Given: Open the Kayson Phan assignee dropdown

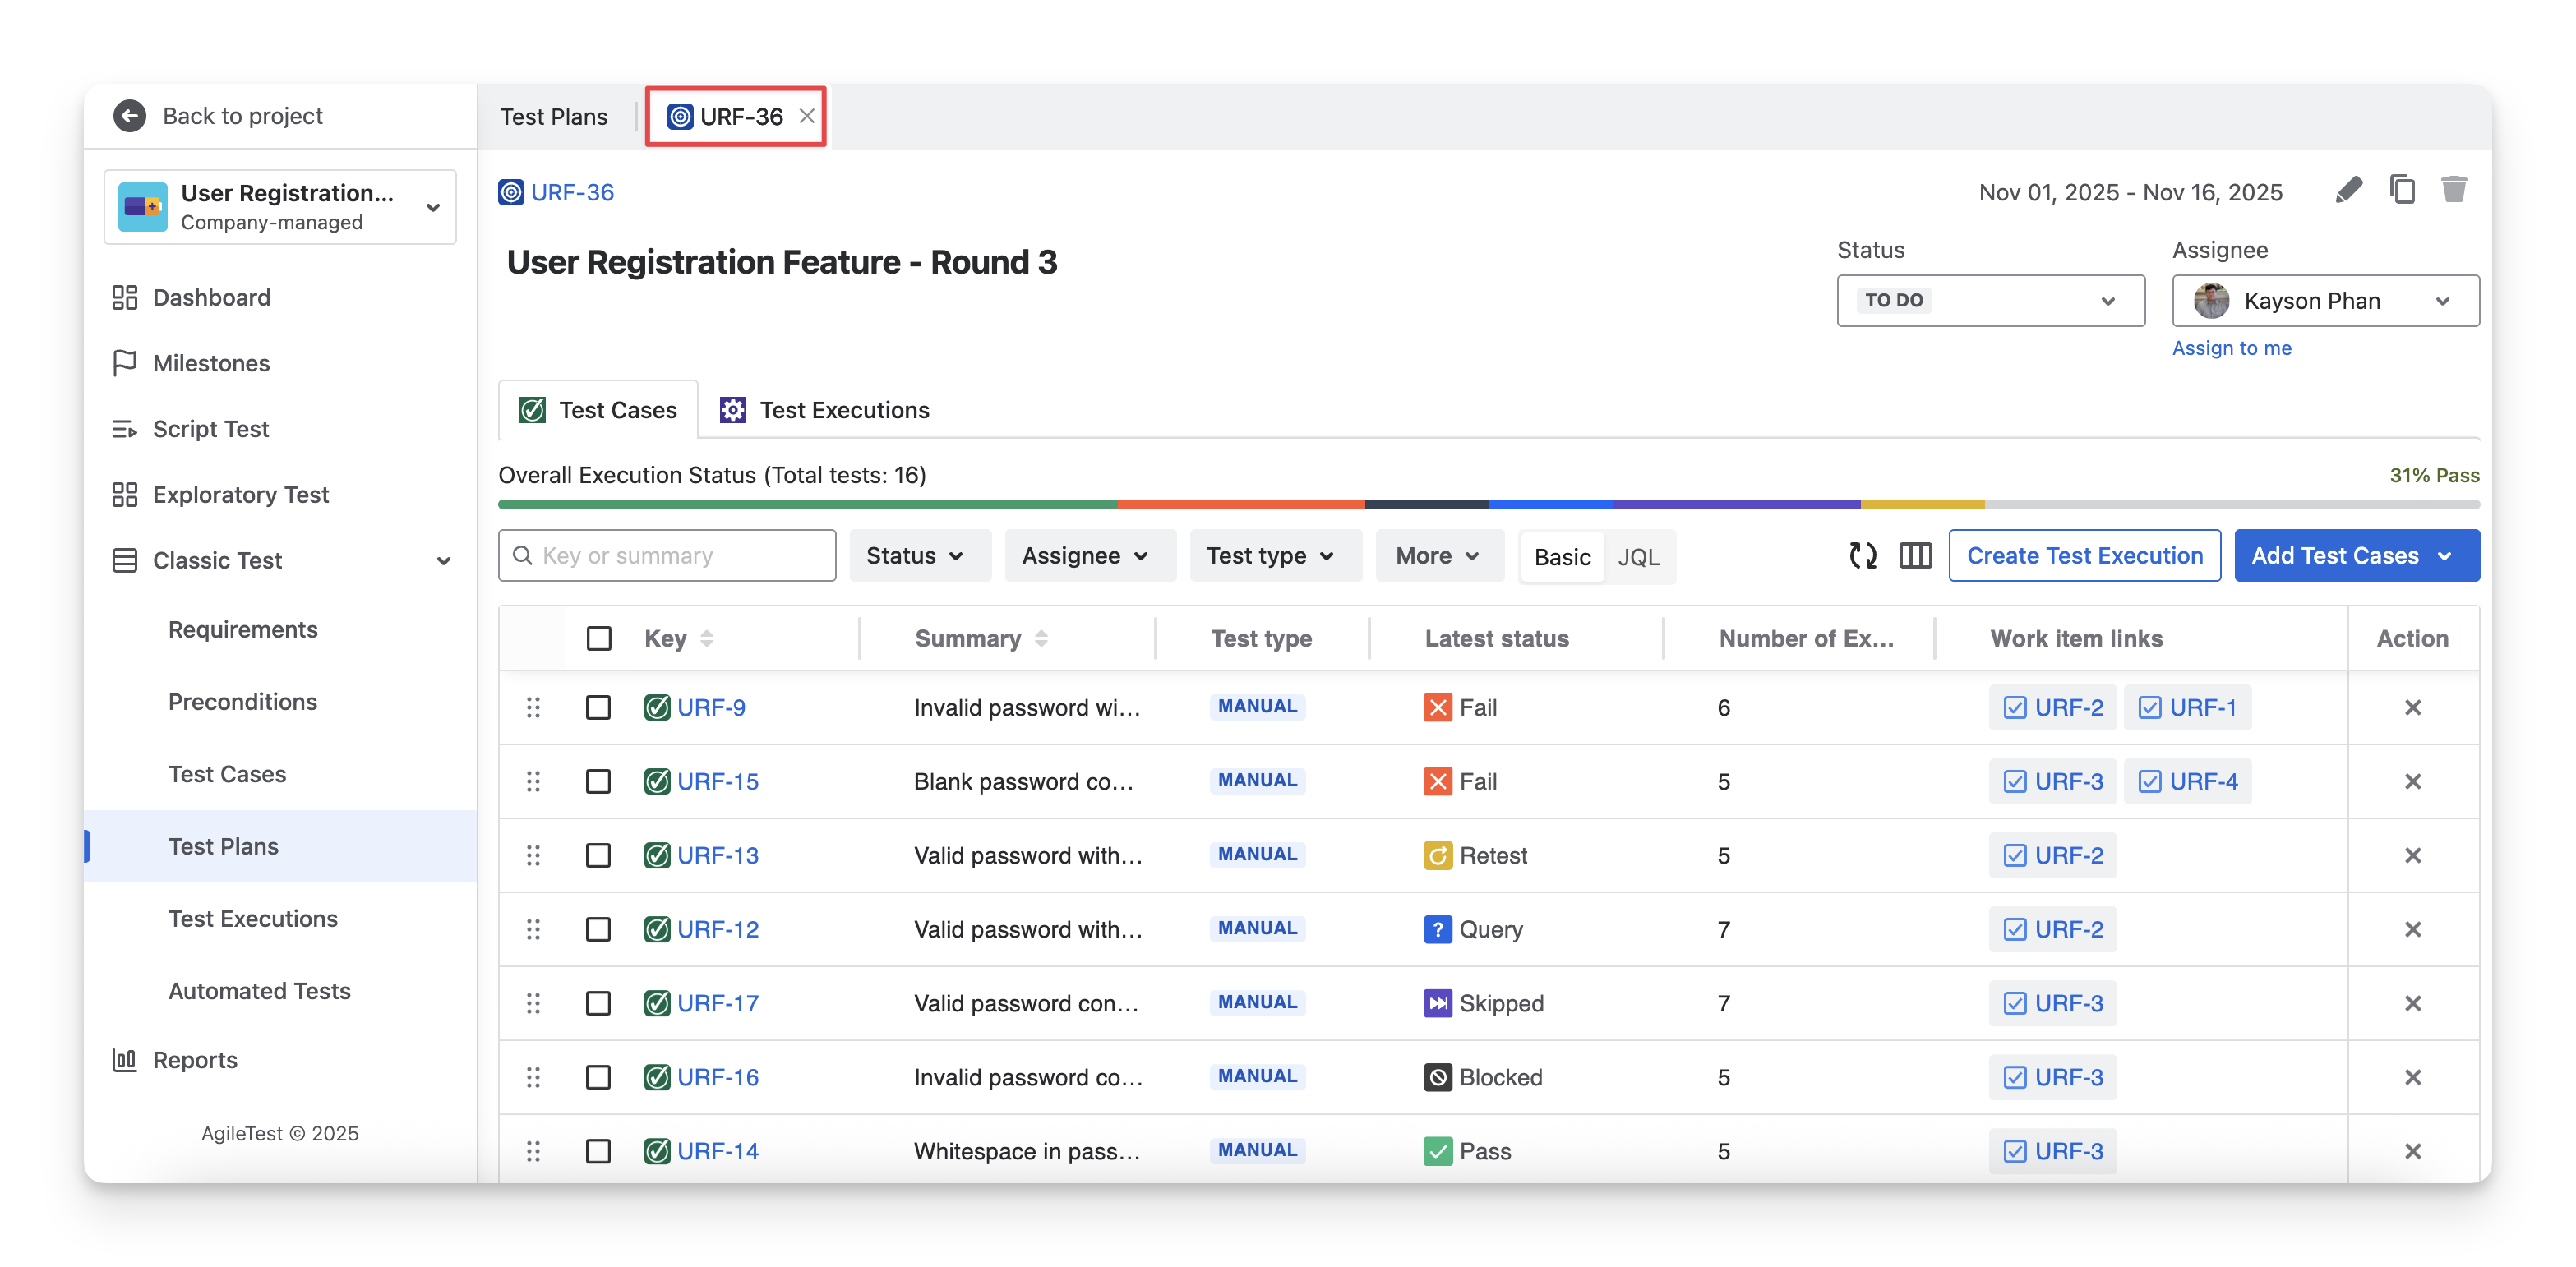Looking at the screenshot, I should pyautogui.click(x=2325, y=301).
